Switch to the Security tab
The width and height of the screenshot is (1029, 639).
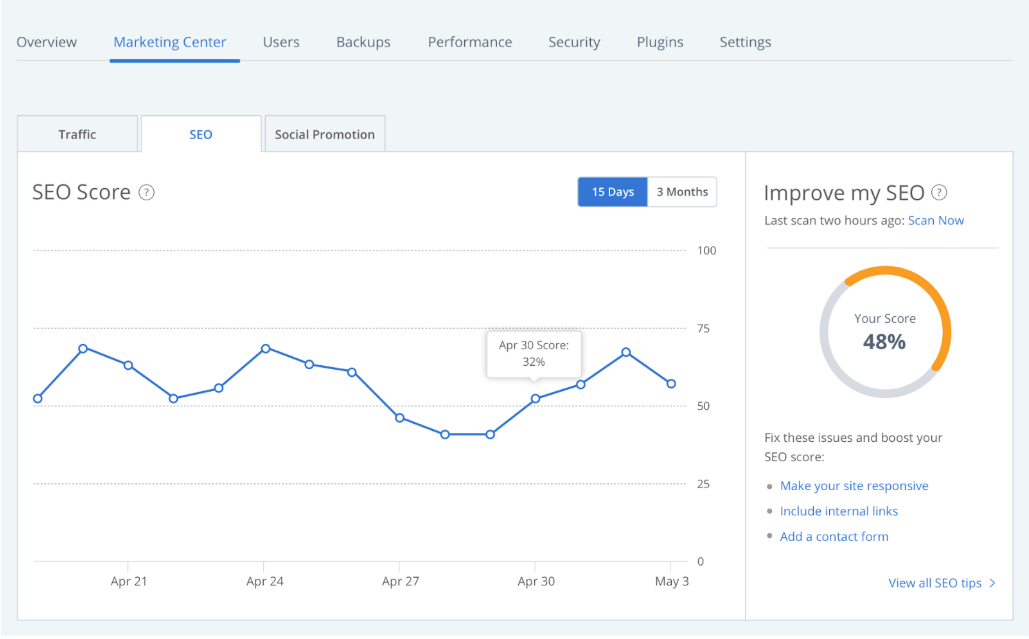[574, 42]
